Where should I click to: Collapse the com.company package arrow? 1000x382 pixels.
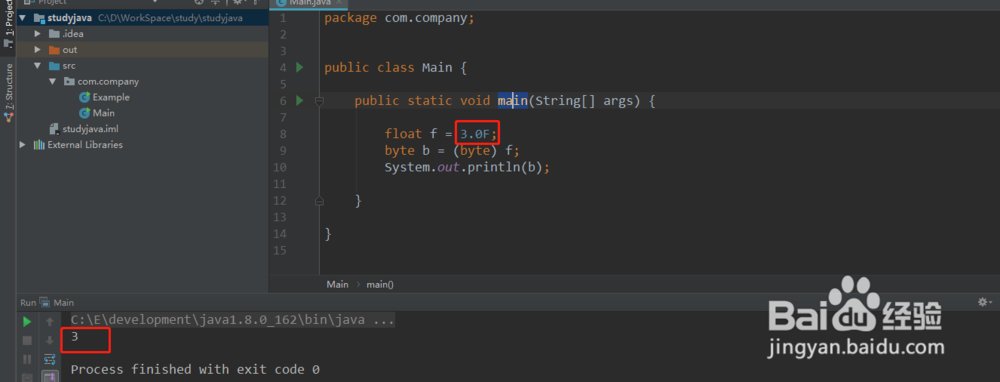(x=53, y=82)
